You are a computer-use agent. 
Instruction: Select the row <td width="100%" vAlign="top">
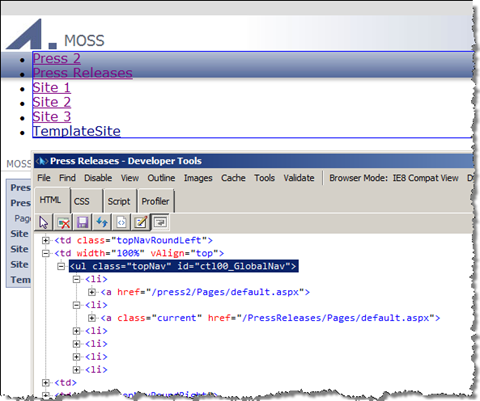point(139,253)
